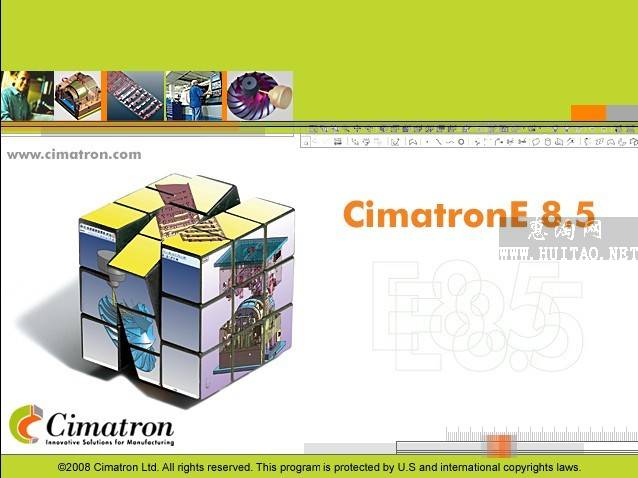This screenshot has width=638, height=478.
Task: Click the print-like icon in toolbar strip
Action: (x=337, y=142)
